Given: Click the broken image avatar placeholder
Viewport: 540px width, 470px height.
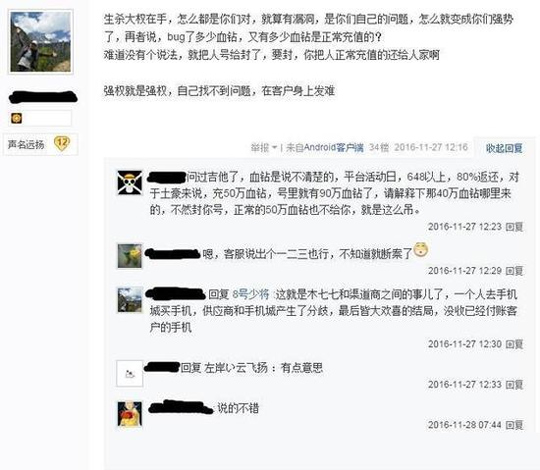Looking at the screenshot, I should 129,374.
